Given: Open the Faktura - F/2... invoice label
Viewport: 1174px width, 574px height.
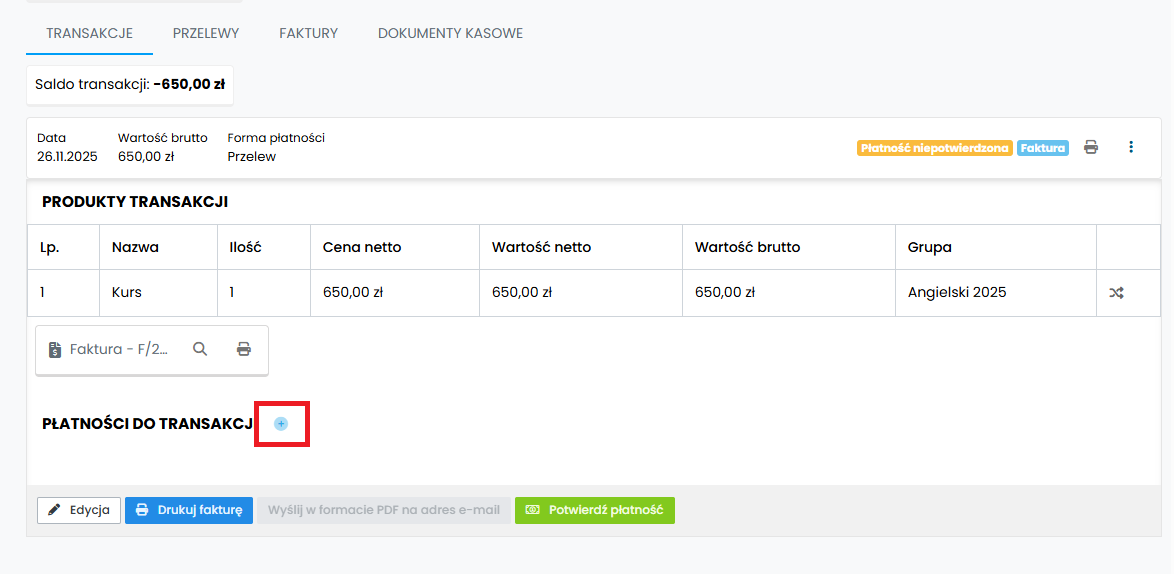Looking at the screenshot, I should (x=119, y=349).
